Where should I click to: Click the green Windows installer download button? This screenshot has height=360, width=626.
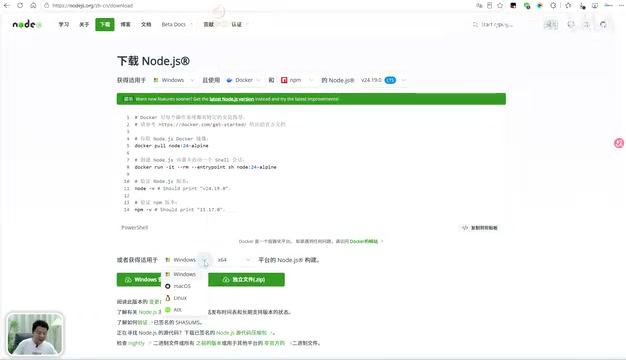tap(139, 279)
